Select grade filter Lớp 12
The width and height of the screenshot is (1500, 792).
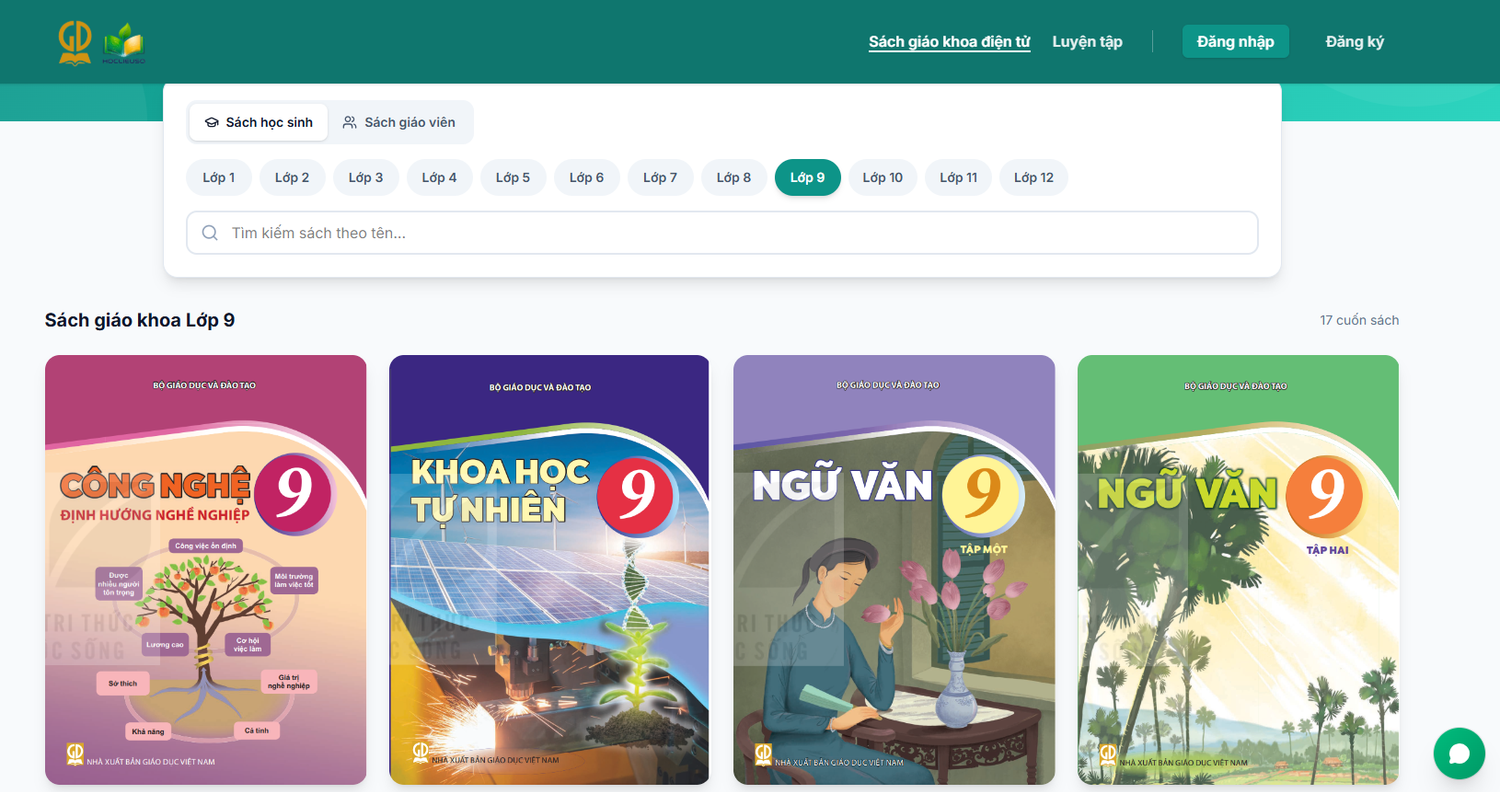(1034, 177)
